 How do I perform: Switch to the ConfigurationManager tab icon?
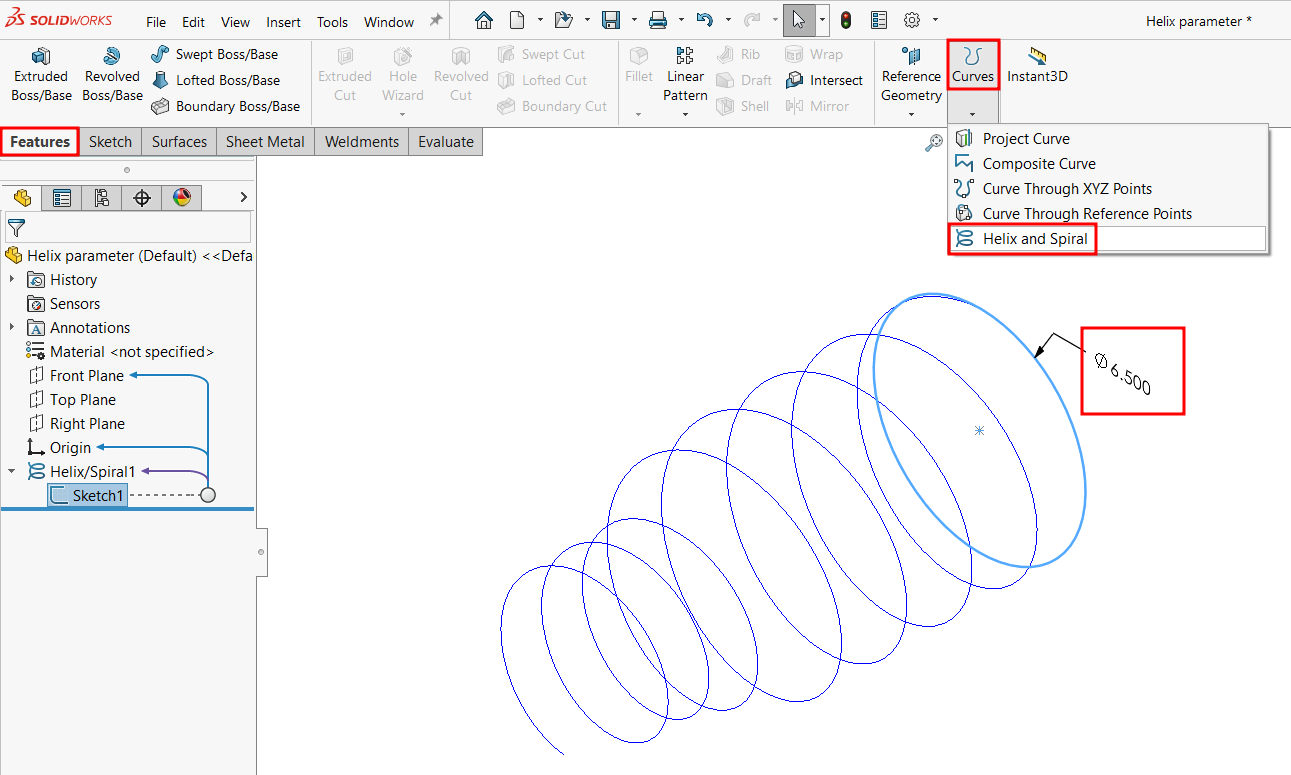[x=101, y=198]
